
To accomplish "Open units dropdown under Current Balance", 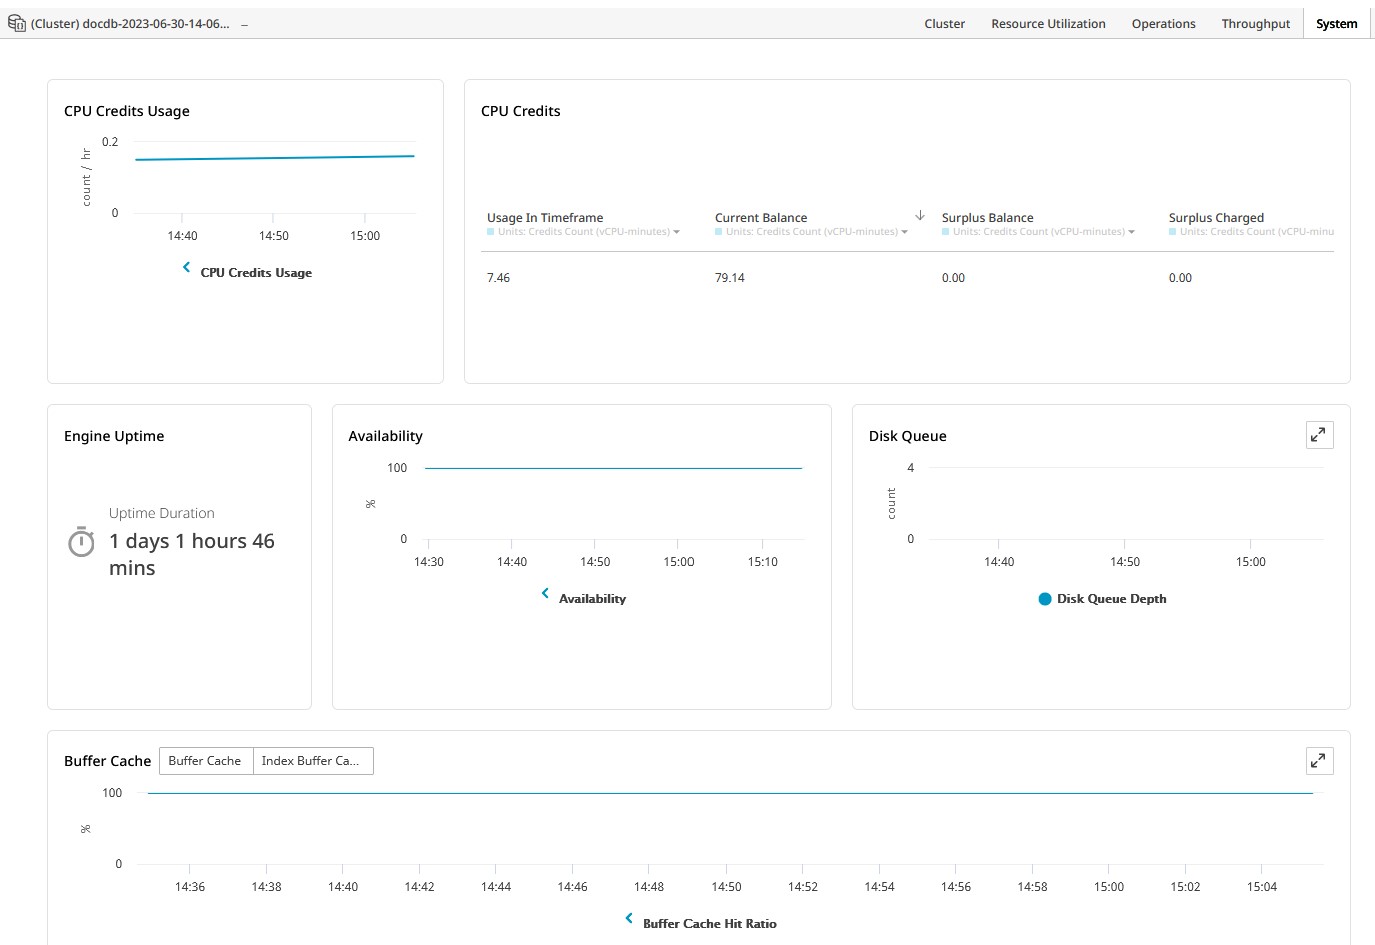I will click(x=905, y=232).
